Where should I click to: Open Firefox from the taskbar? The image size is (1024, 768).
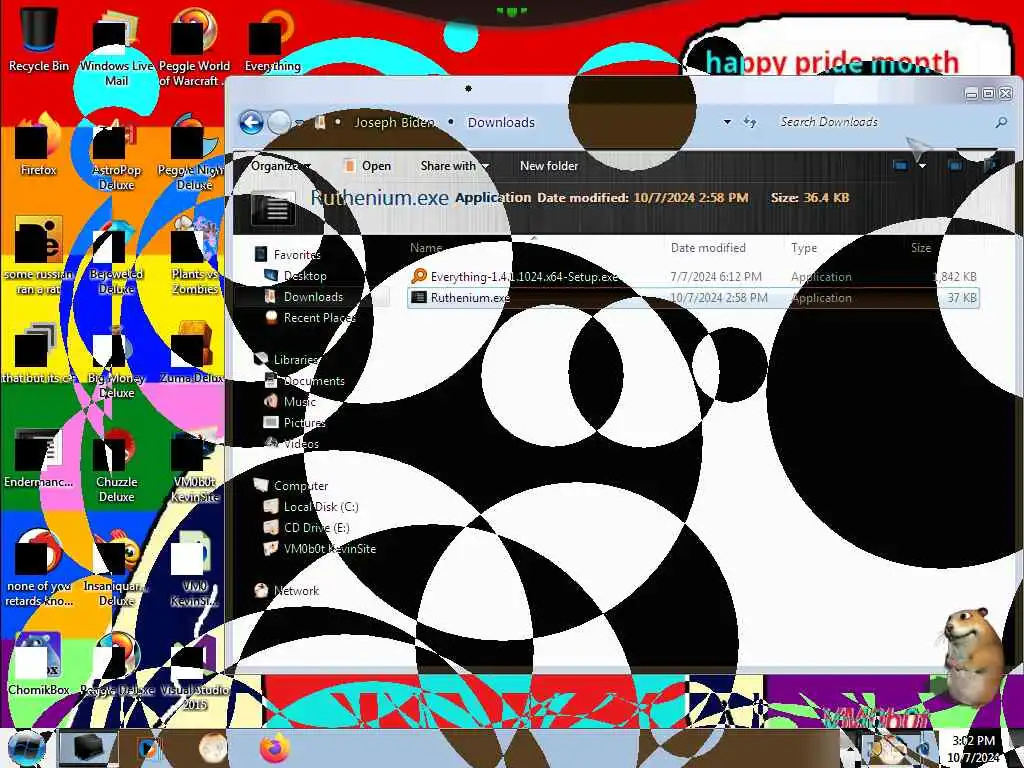pos(275,748)
